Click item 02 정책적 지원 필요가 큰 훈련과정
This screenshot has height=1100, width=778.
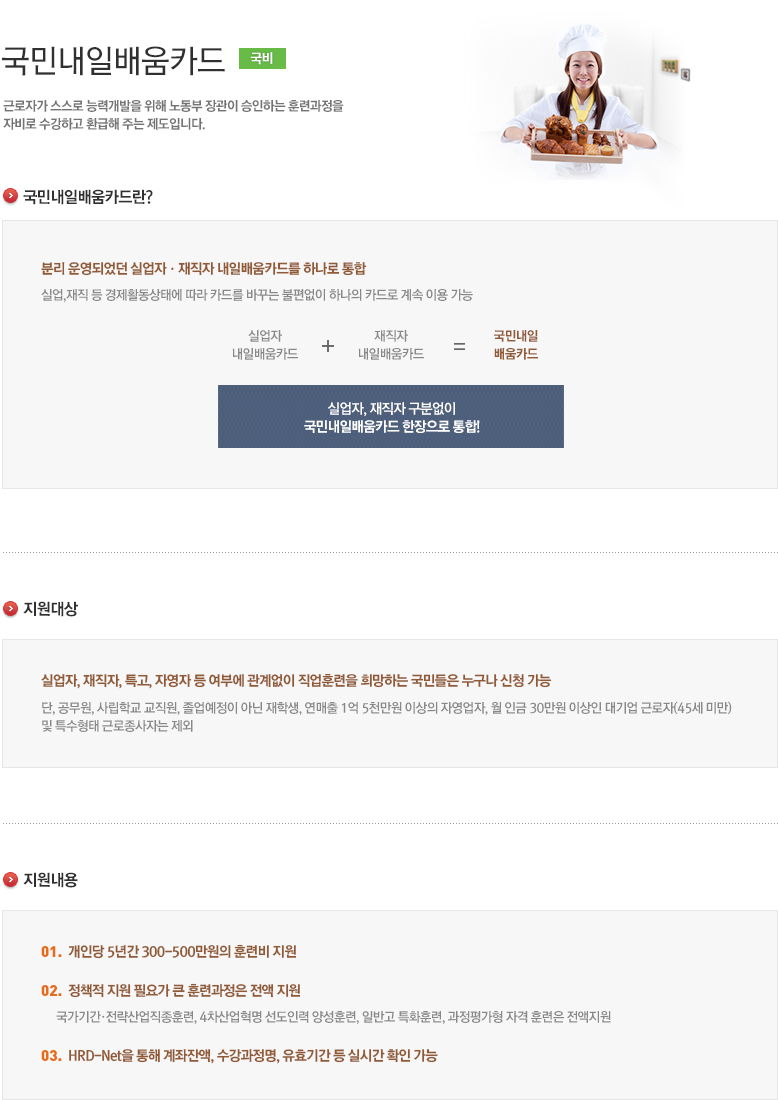point(171,991)
